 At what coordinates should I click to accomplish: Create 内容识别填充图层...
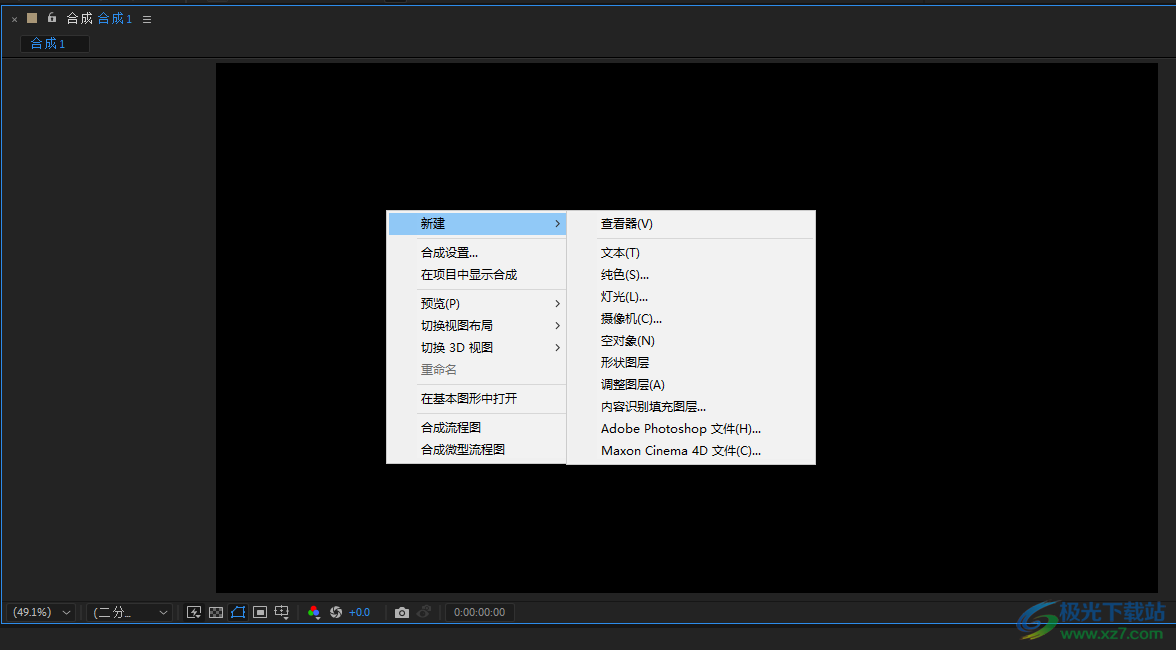[691, 406]
